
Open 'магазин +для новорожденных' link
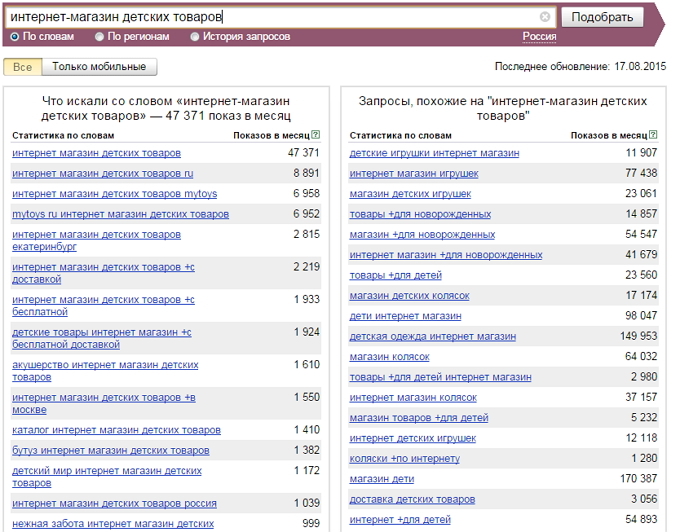(x=422, y=235)
